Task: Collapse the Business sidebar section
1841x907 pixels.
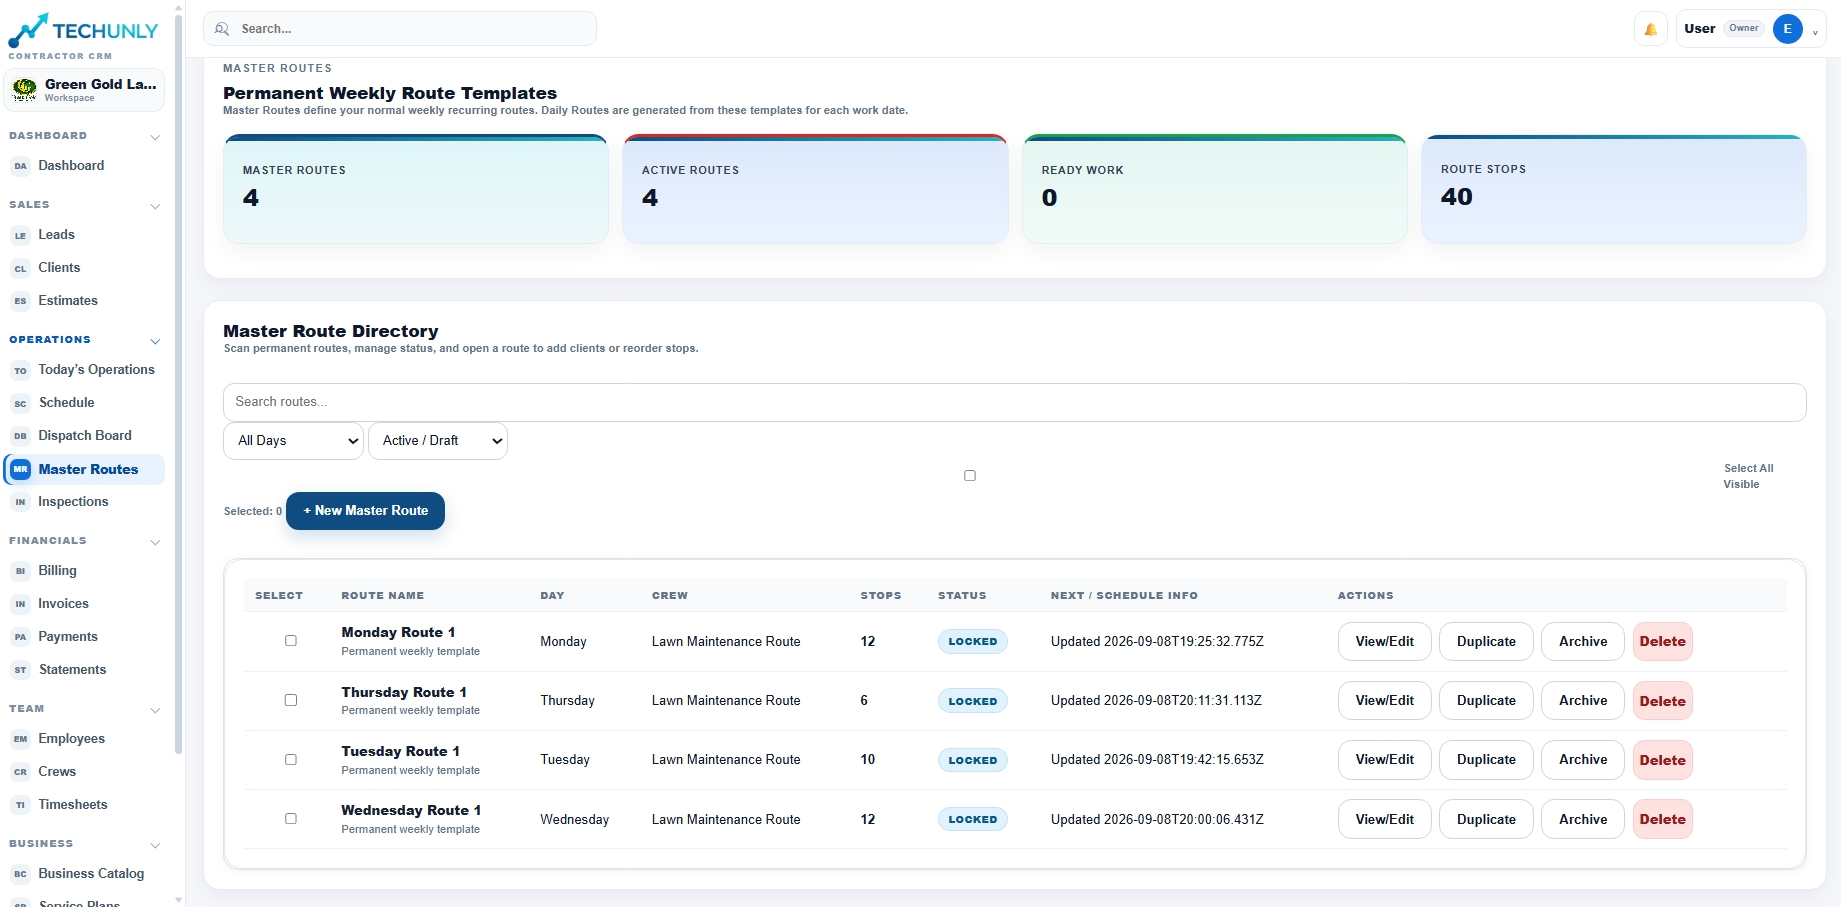Action: tap(155, 845)
